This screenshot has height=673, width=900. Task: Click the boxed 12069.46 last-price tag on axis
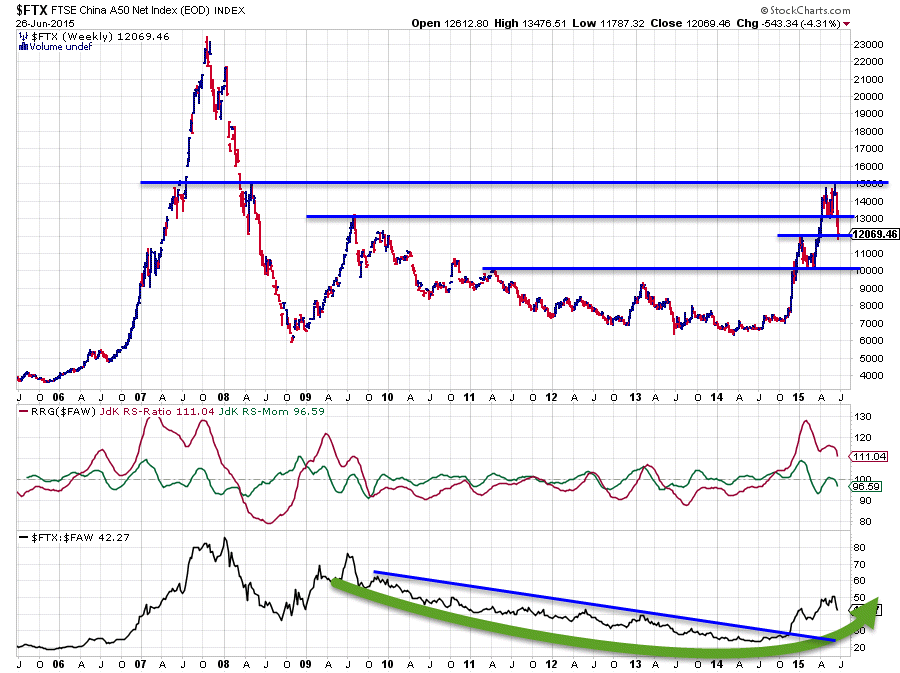pyautogui.click(x=874, y=234)
